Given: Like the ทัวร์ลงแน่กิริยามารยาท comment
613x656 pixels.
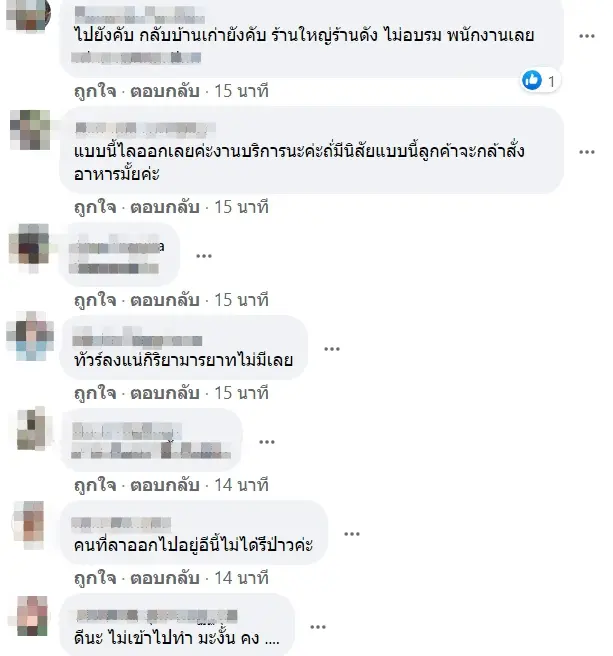Looking at the screenshot, I should click(x=95, y=393).
